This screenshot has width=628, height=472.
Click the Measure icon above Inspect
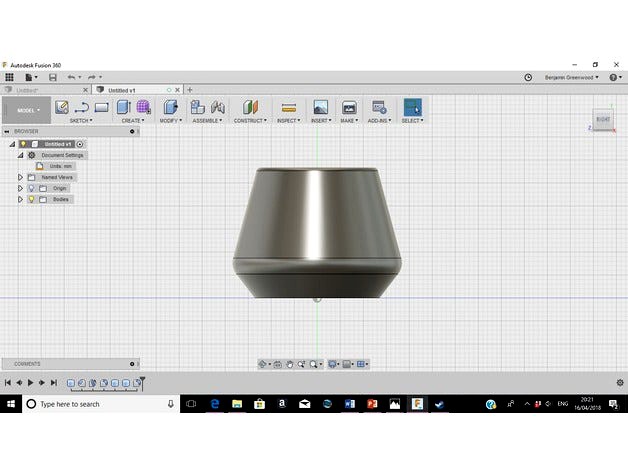288,107
